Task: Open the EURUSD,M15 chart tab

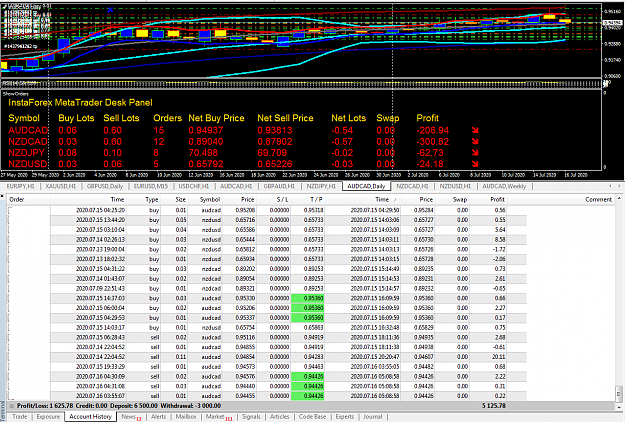Action: click(151, 186)
